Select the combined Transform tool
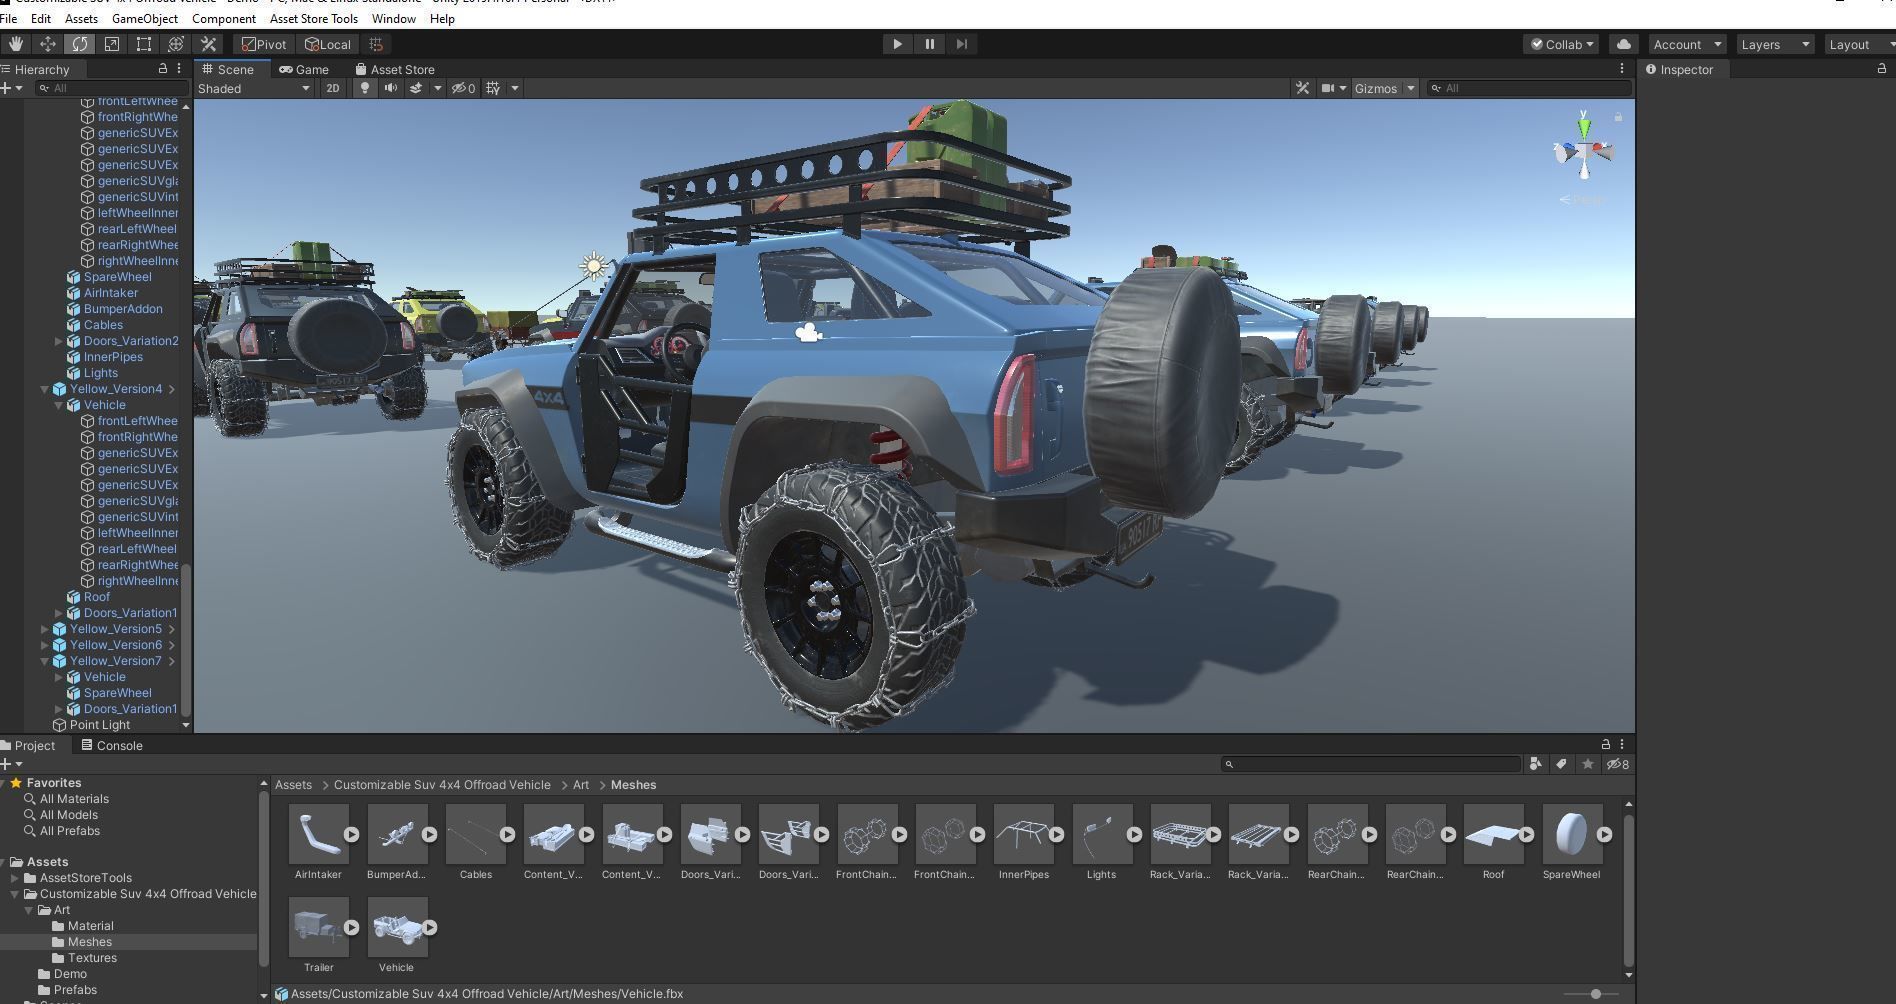This screenshot has height=1004, width=1896. 175,44
